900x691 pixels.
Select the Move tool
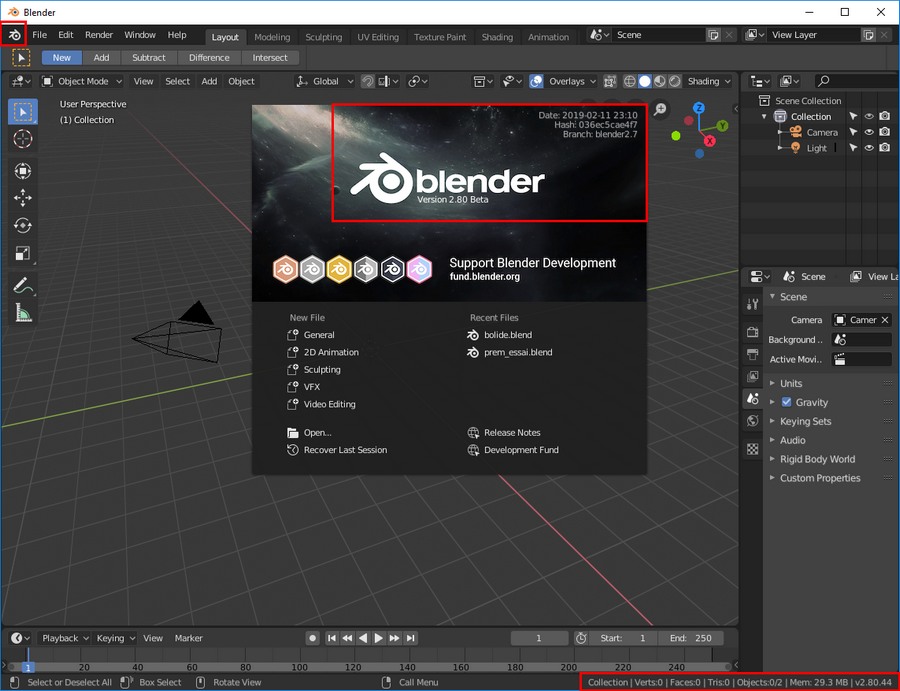point(22,198)
